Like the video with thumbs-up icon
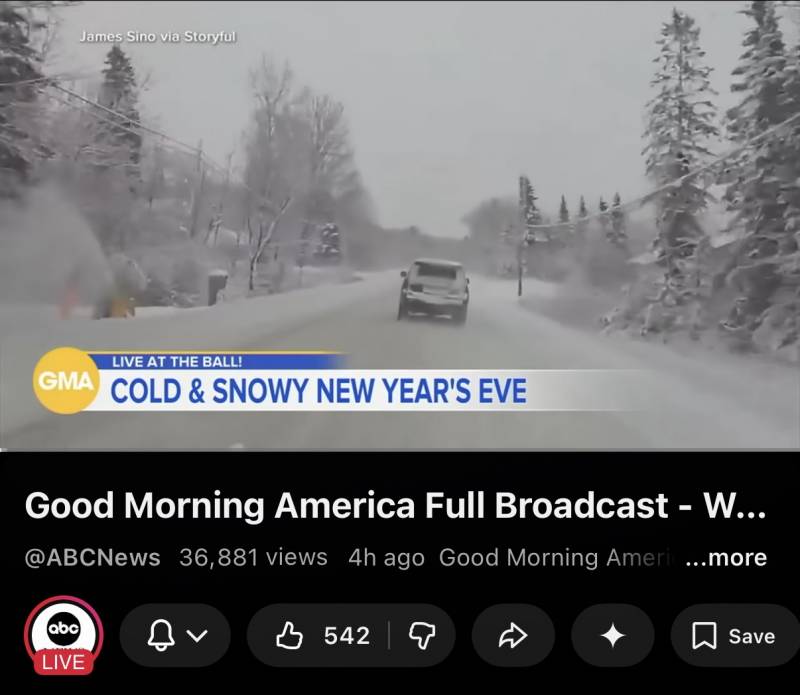Viewport: 800px width, 695px height. 289,635
